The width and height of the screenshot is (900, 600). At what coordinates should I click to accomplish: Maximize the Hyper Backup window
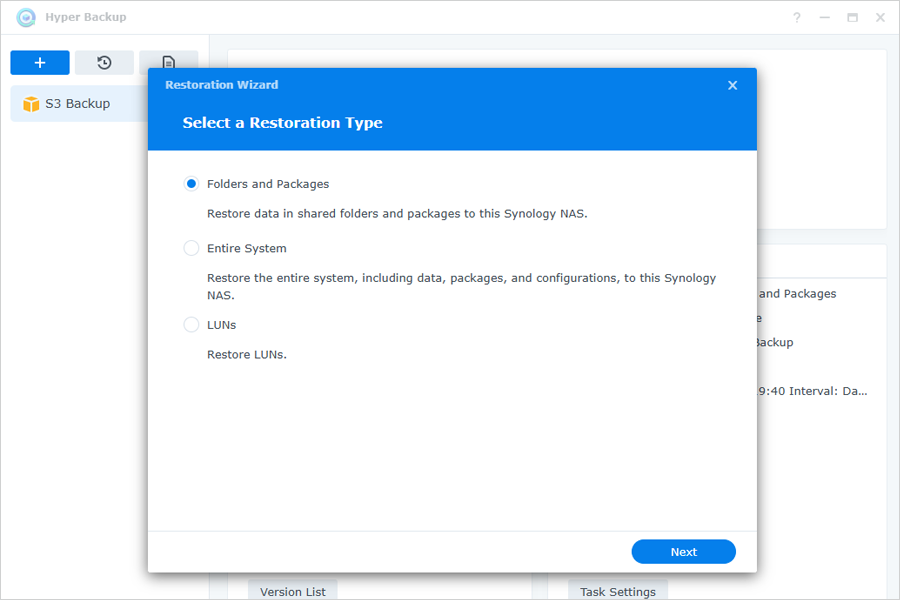coord(852,17)
